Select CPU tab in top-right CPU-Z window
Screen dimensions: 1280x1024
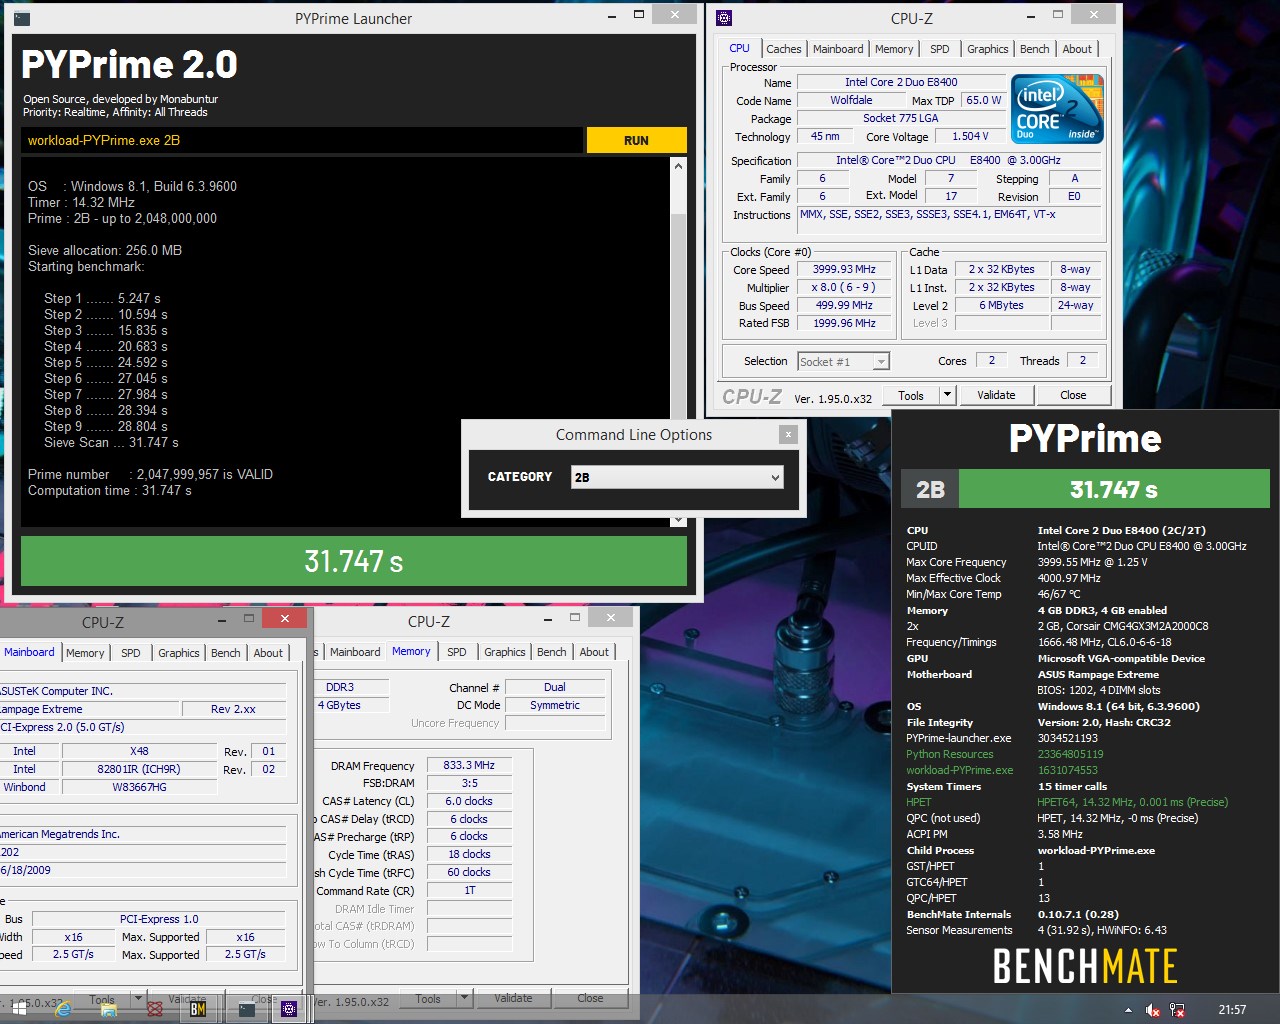click(739, 48)
